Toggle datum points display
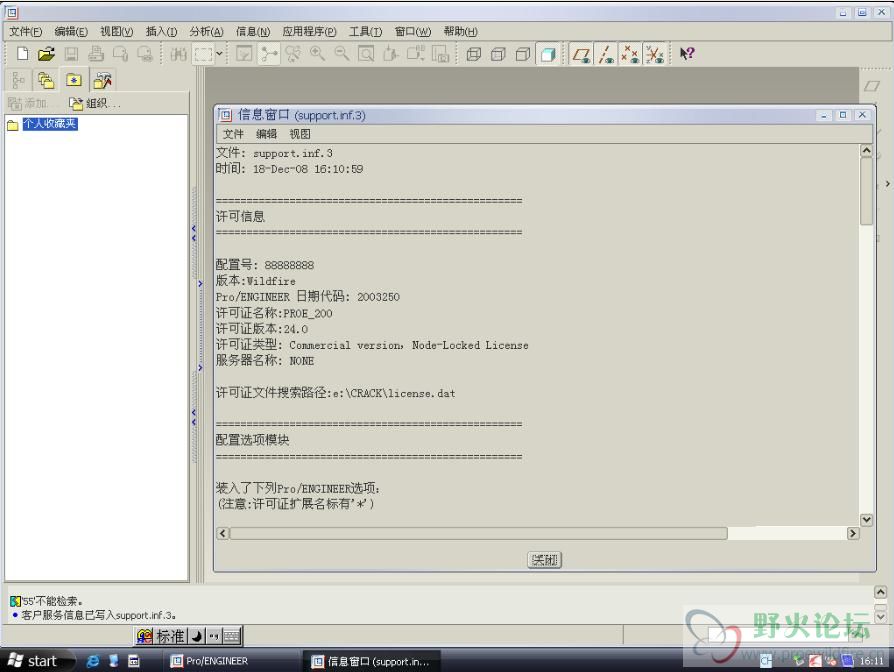894x672 pixels. click(x=630, y=54)
